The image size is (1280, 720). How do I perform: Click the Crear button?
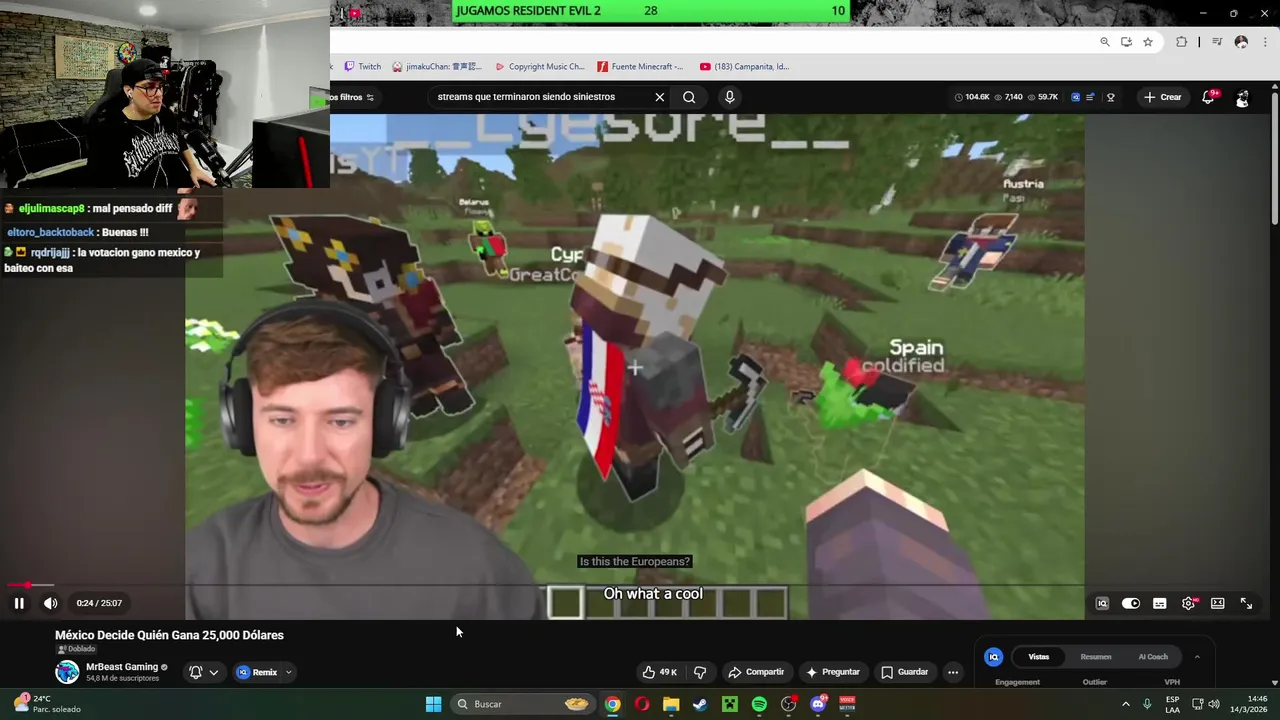tap(1163, 97)
